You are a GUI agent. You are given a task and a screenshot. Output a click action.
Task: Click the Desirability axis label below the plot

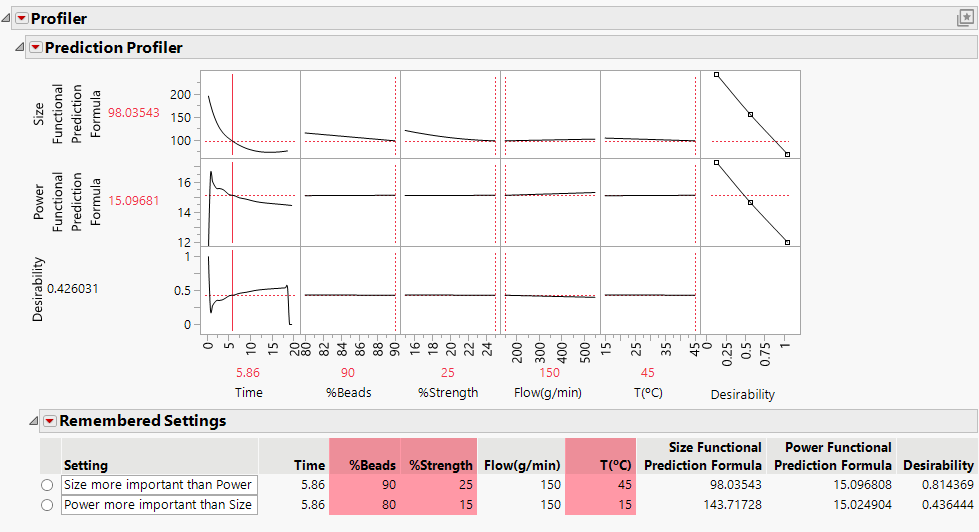742,395
